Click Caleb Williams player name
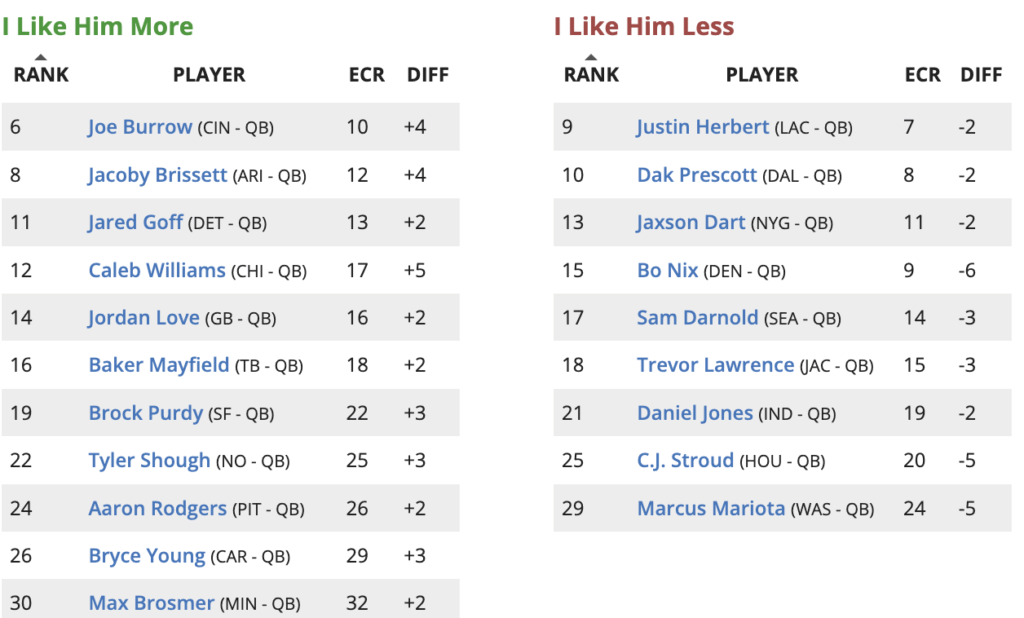Image resolution: width=1024 pixels, height=618 pixels. click(x=157, y=270)
